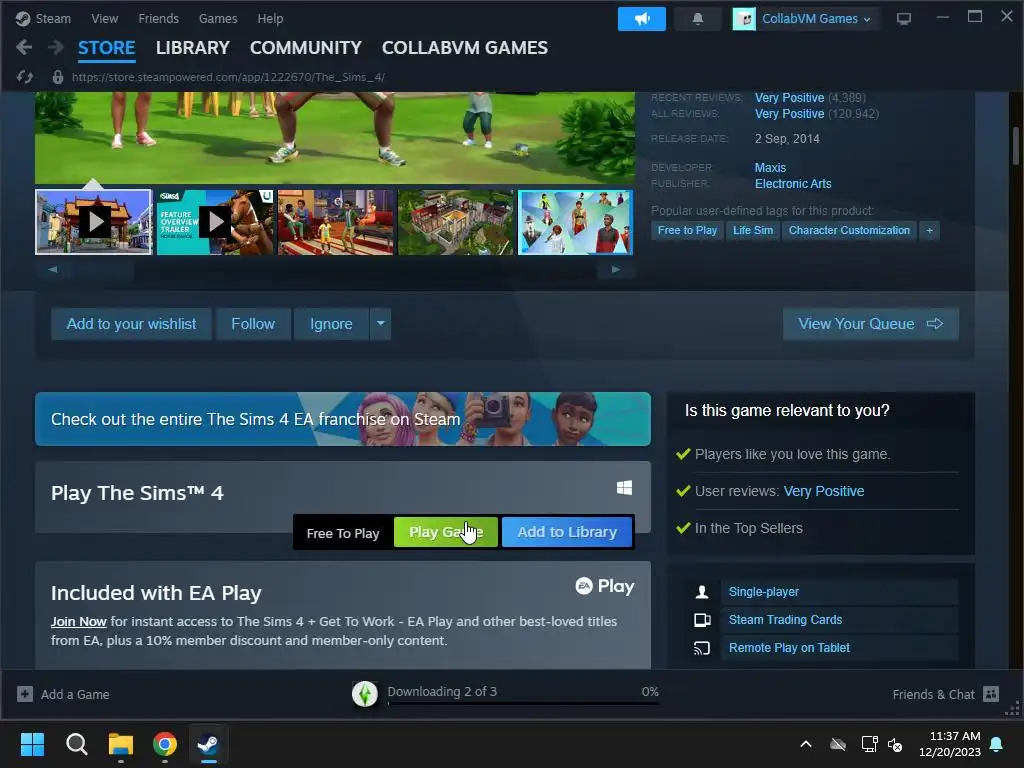Open the Steam Trading Cards link
Viewport: 1024px width, 768px height.
(785, 620)
